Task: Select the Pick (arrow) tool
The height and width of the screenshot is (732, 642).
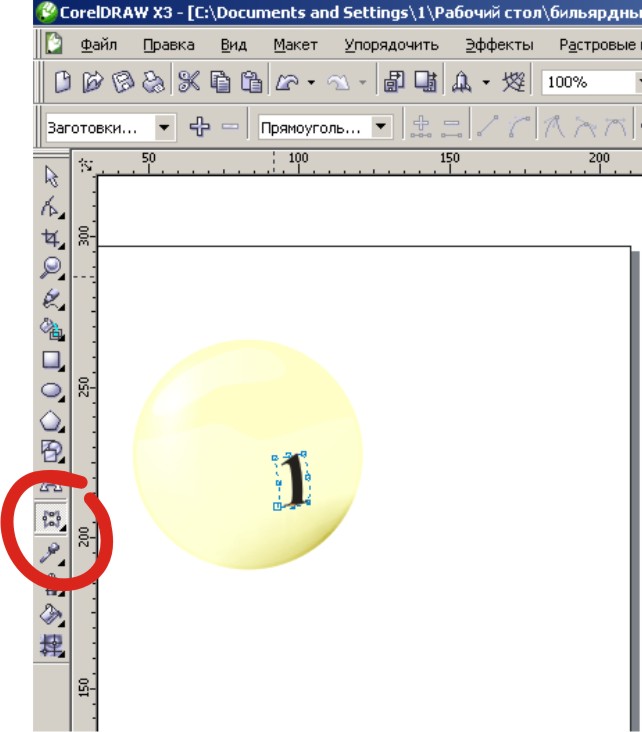Action: [51, 176]
